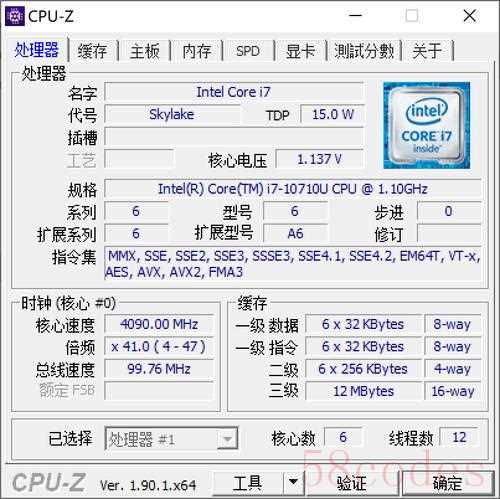Switch to the 缓存 tab

[x=92, y=51]
